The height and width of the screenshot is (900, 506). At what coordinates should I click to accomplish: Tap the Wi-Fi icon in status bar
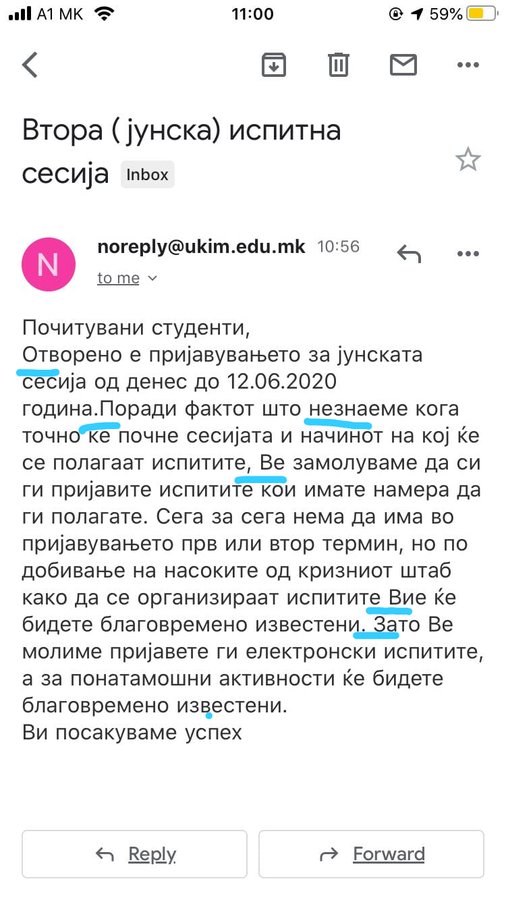click(x=104, y=14)
